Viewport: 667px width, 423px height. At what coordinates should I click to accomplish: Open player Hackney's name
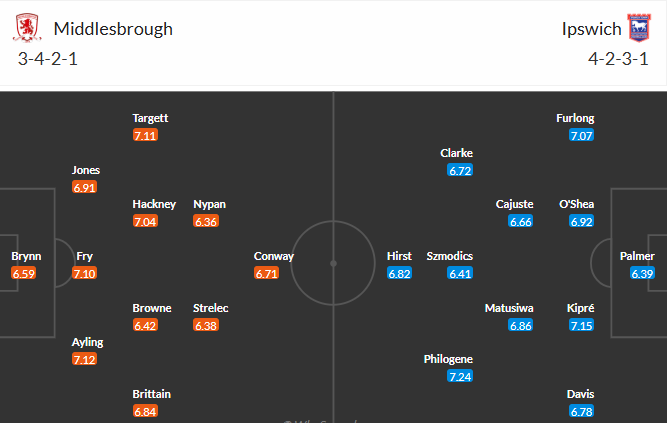[x=154, y=204]
